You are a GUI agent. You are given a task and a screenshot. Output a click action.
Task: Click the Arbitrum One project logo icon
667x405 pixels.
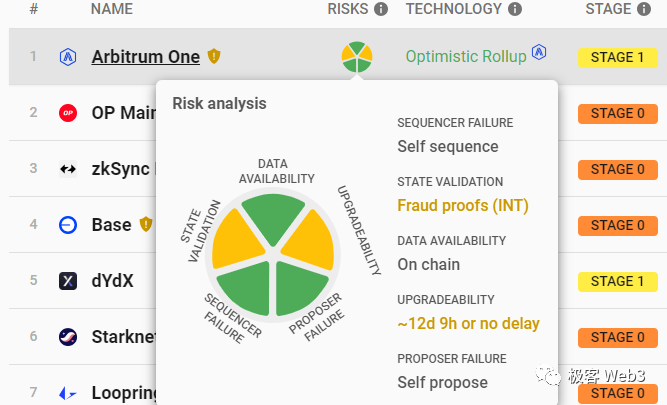pos(68,57)
